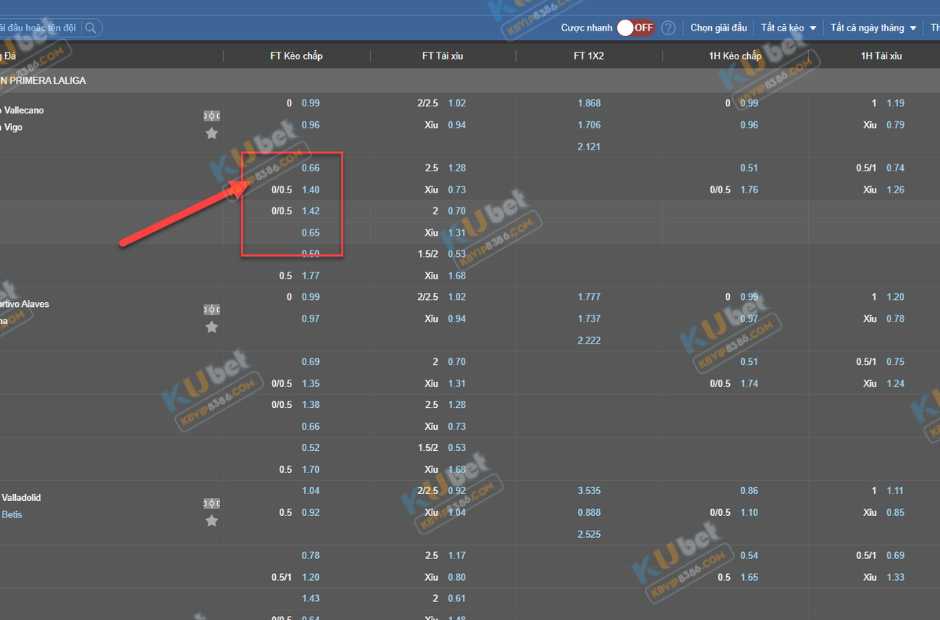Pick FT 1X2 draw odds 2.121
Image resolution: width=940 pixels, height=620 pixels.
589,146
